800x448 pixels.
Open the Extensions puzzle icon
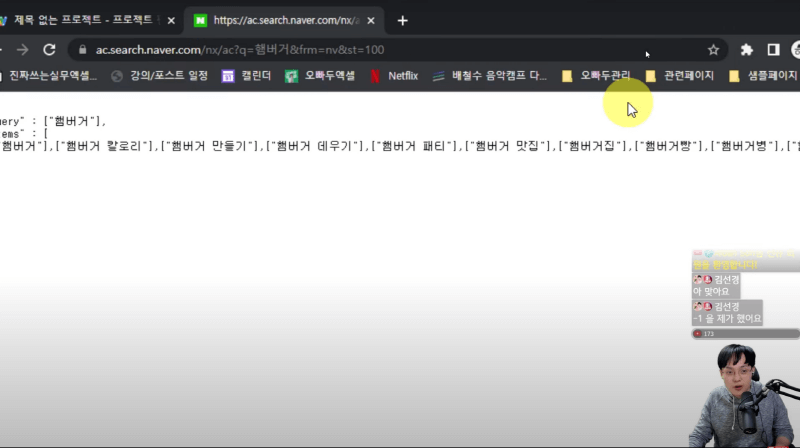pyautogui.click(x=746, y=49)
